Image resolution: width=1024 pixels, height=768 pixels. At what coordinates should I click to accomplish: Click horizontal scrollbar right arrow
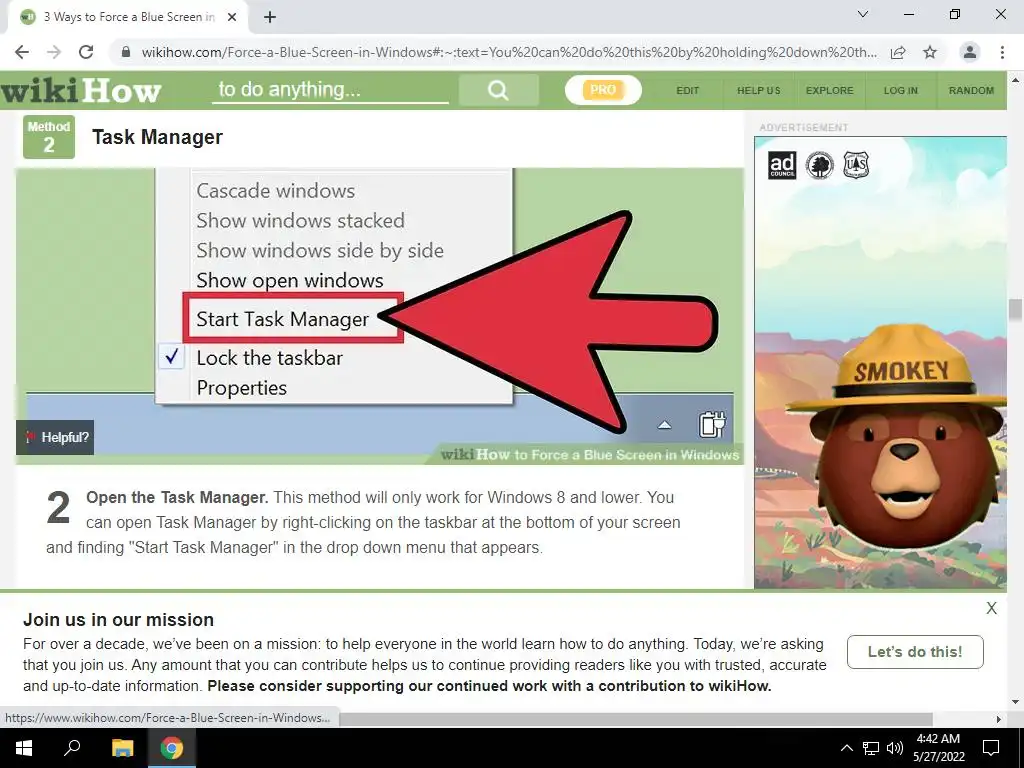click(999, 719)
